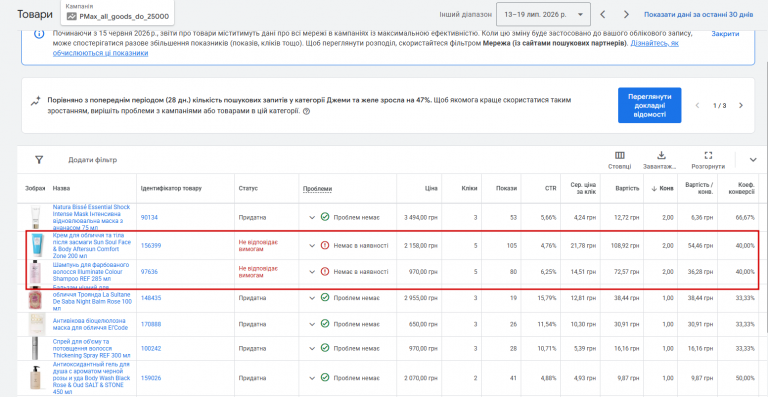Close the info banner via Закрити
This screenshot has height=397, width=768.
coord(725,34)
